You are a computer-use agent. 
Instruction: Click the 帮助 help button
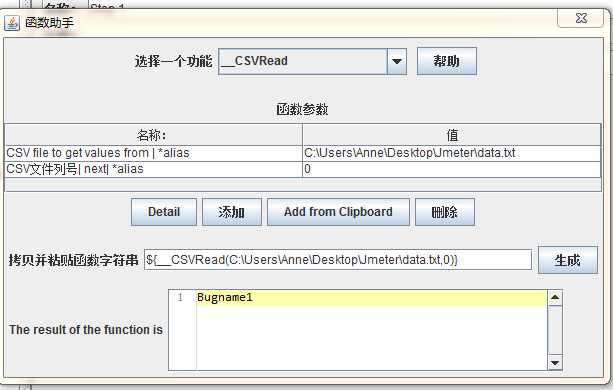(x=447, y=61)
